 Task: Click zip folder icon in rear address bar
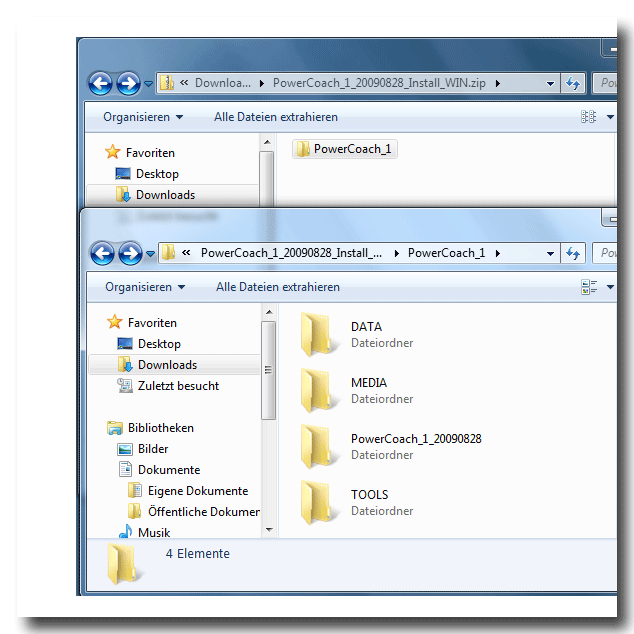click(167, 83)
